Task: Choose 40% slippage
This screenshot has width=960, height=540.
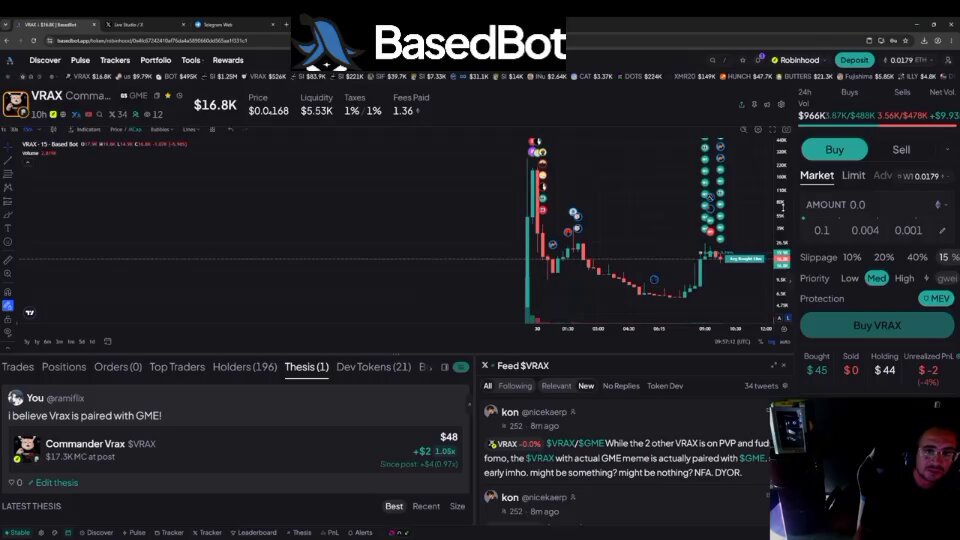Action: click(x=917, y=258)
